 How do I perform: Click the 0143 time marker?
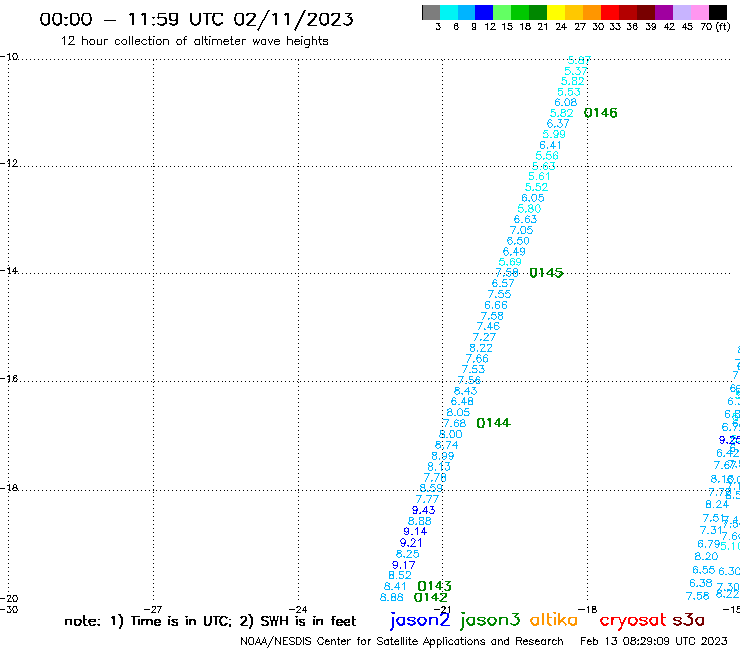pos(435,586)
